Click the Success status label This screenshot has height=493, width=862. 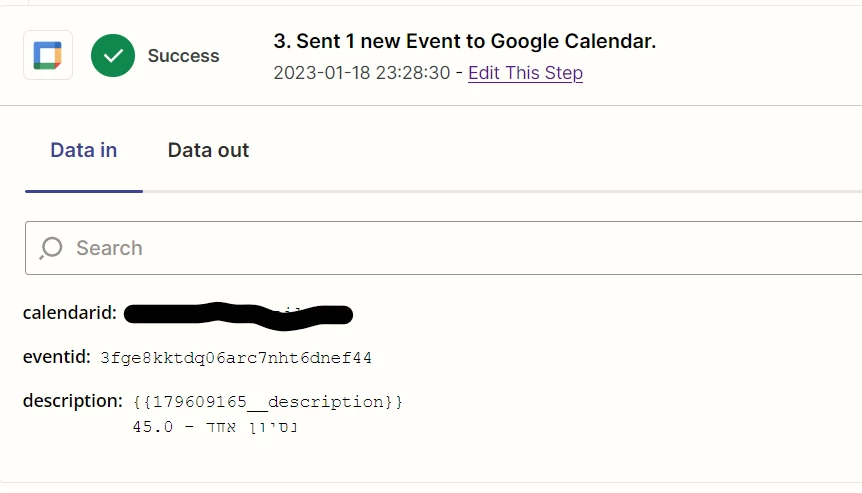183,56
